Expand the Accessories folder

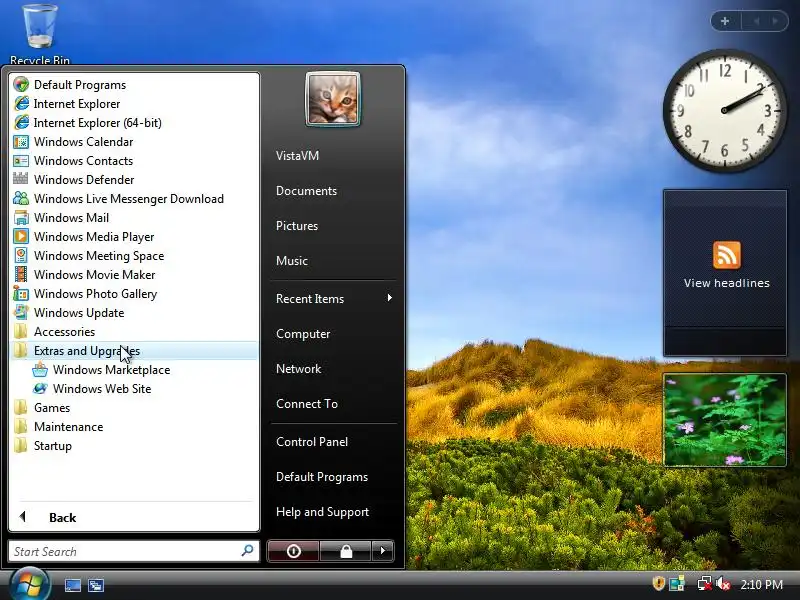(x=134, y=332)
